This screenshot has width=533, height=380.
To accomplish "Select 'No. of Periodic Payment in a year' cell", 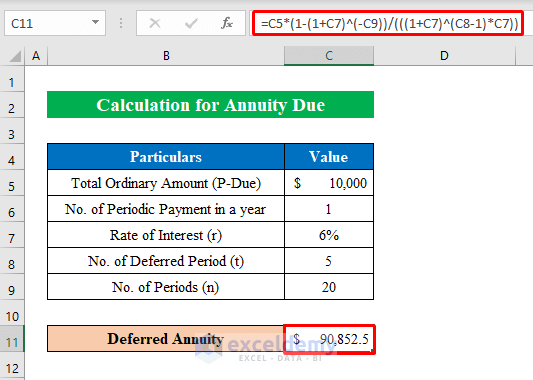I will (x=166, y=209).
